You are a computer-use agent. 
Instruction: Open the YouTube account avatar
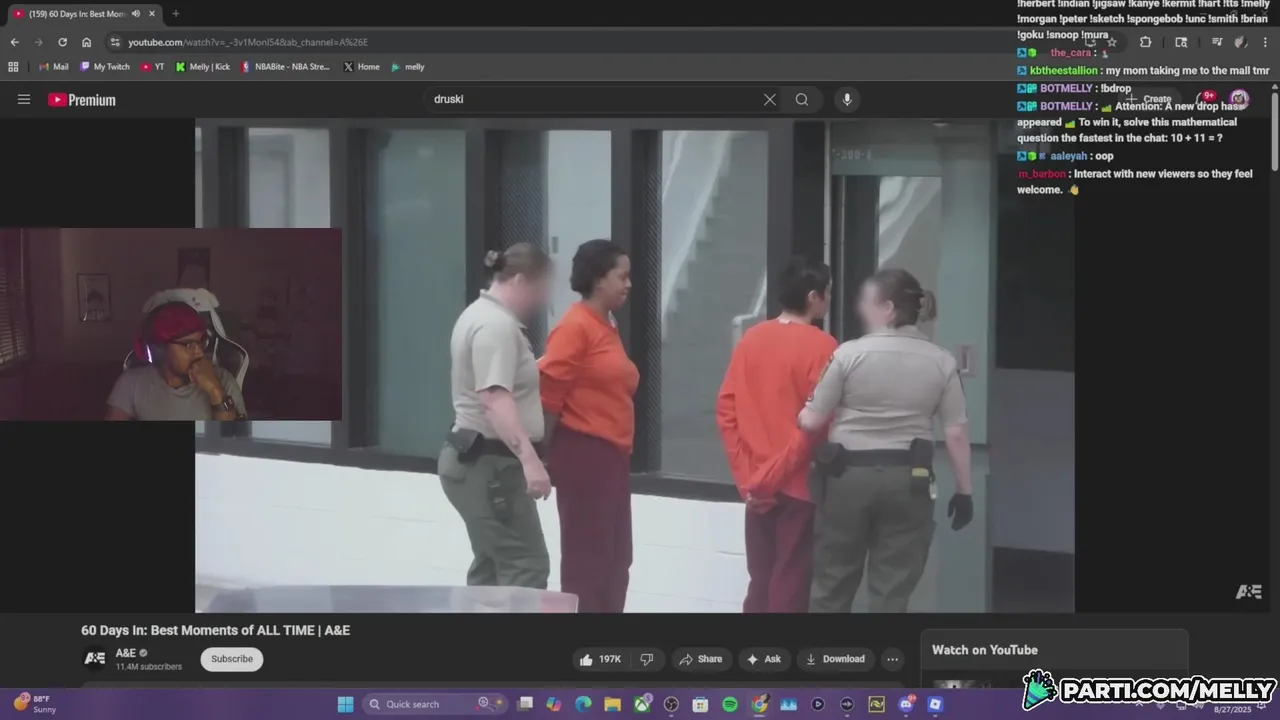[x=1239, y=99]
